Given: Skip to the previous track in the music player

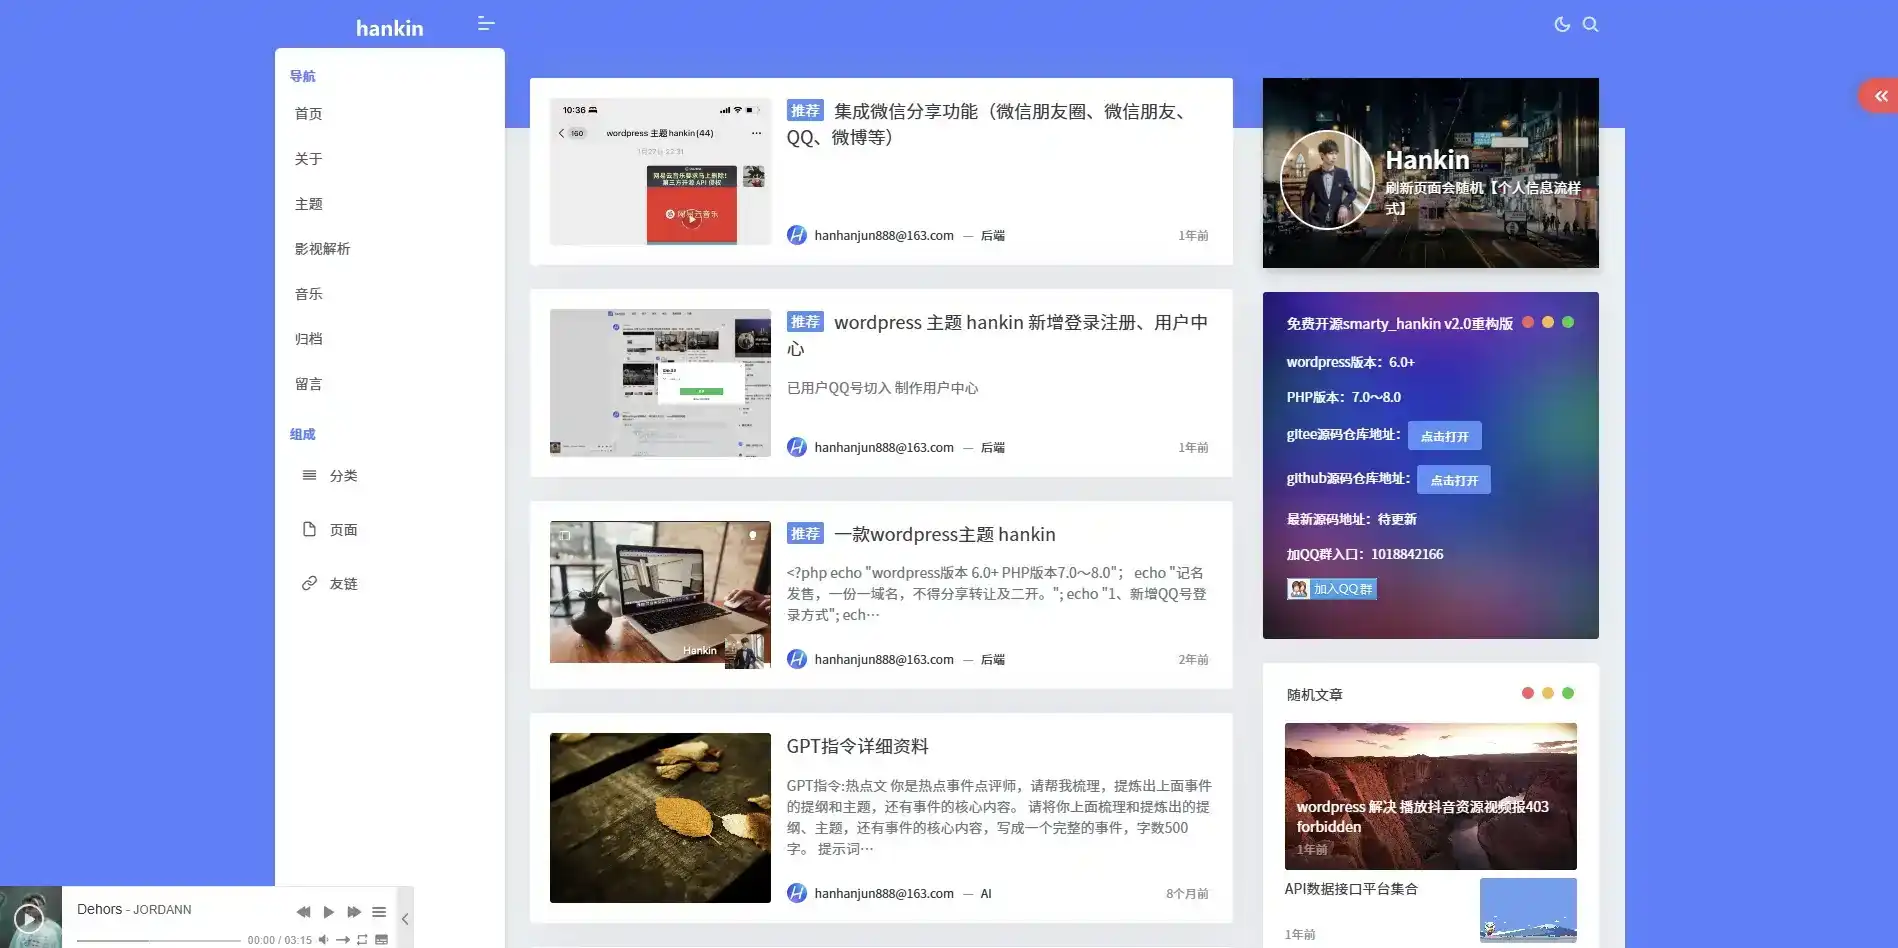Looking at the screenshot, I should (x=303, y=912).
